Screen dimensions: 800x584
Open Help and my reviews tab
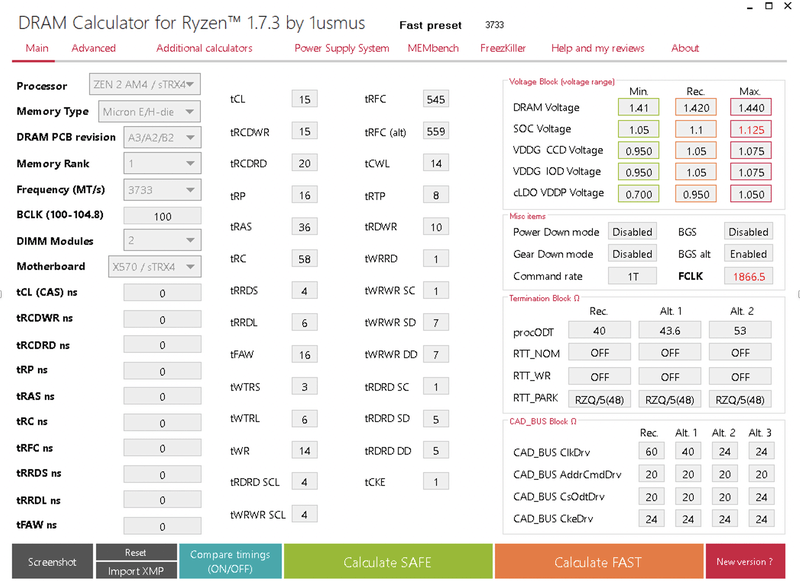tap(597, 48)
